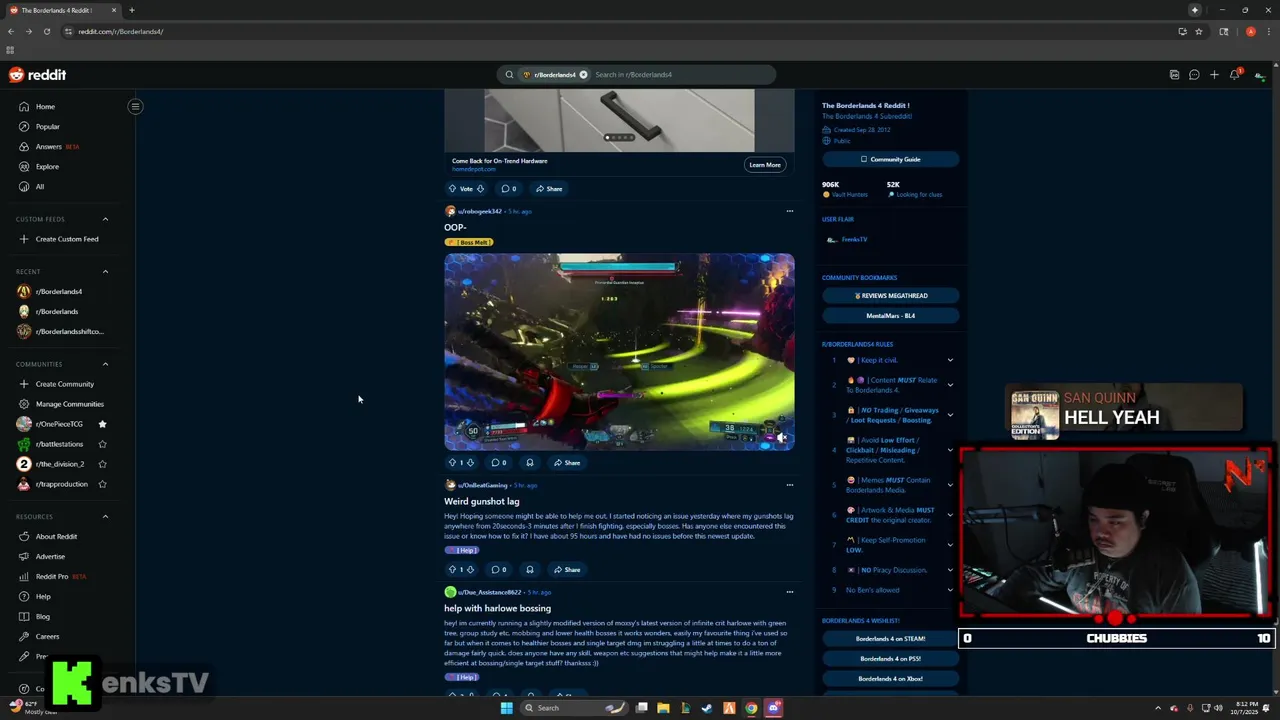Open Manage Communities
The image size is (1280, 720).
(x=70, y=404)
